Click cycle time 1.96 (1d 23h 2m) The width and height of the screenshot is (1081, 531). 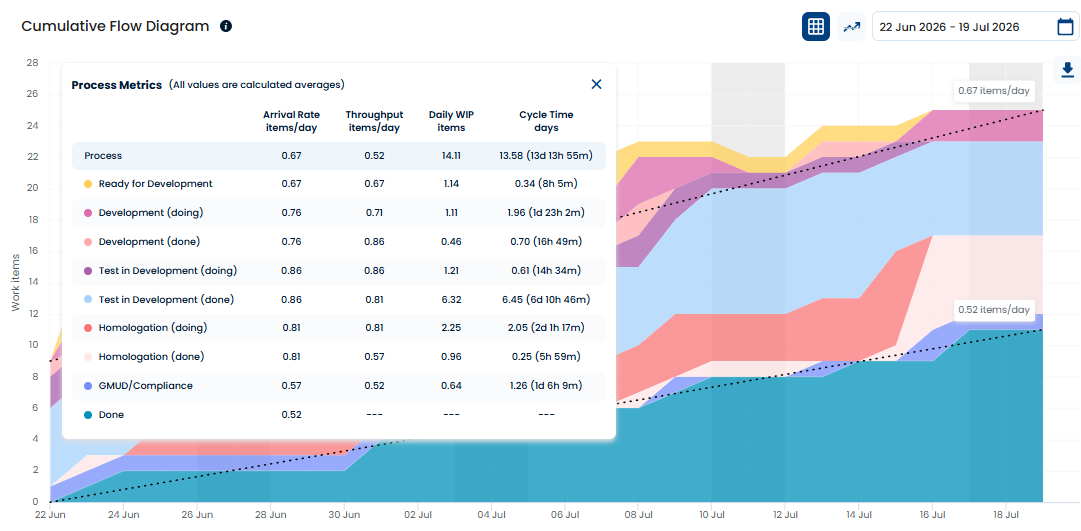(546, 213)
